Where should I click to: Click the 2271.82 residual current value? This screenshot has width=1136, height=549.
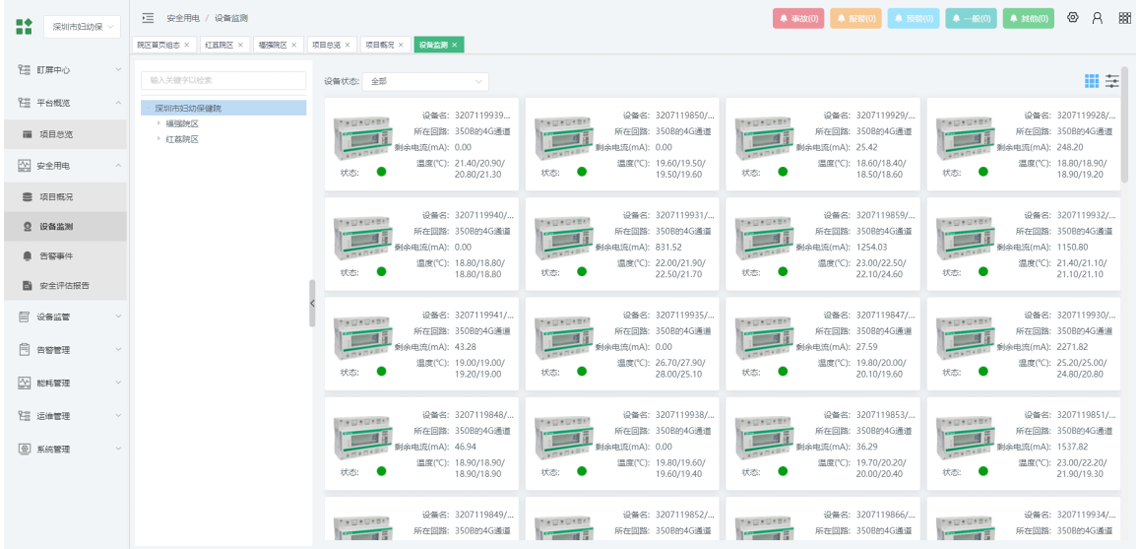pyautogui.click(x=1074, y=346)
